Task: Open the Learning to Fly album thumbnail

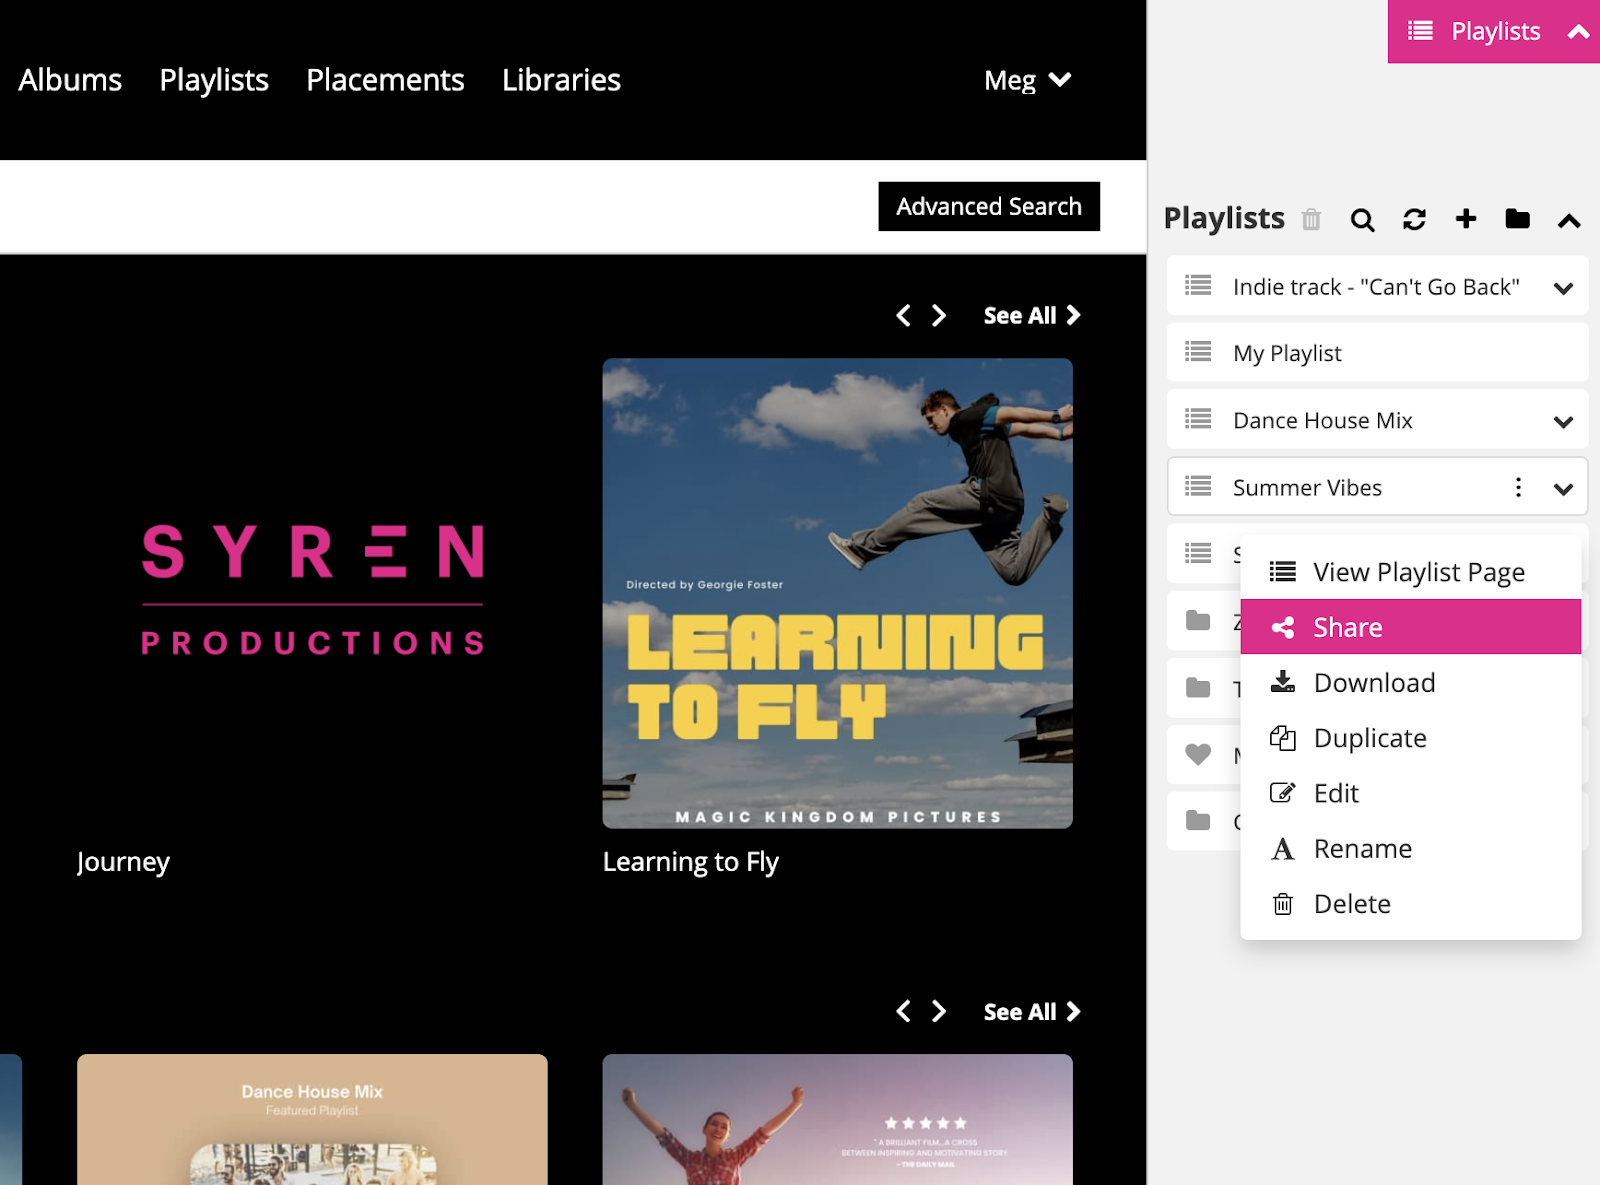Action: coord(837,593)
